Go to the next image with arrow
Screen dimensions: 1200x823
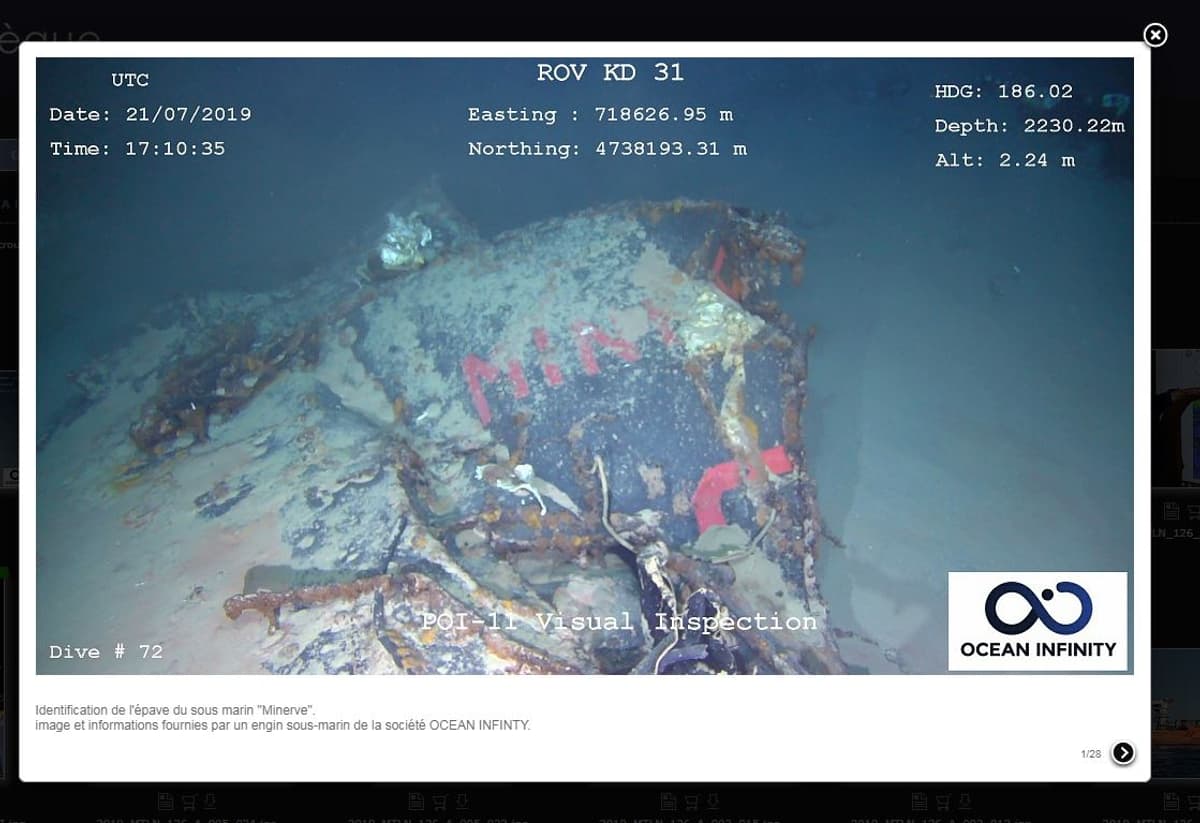(1123, 753)
